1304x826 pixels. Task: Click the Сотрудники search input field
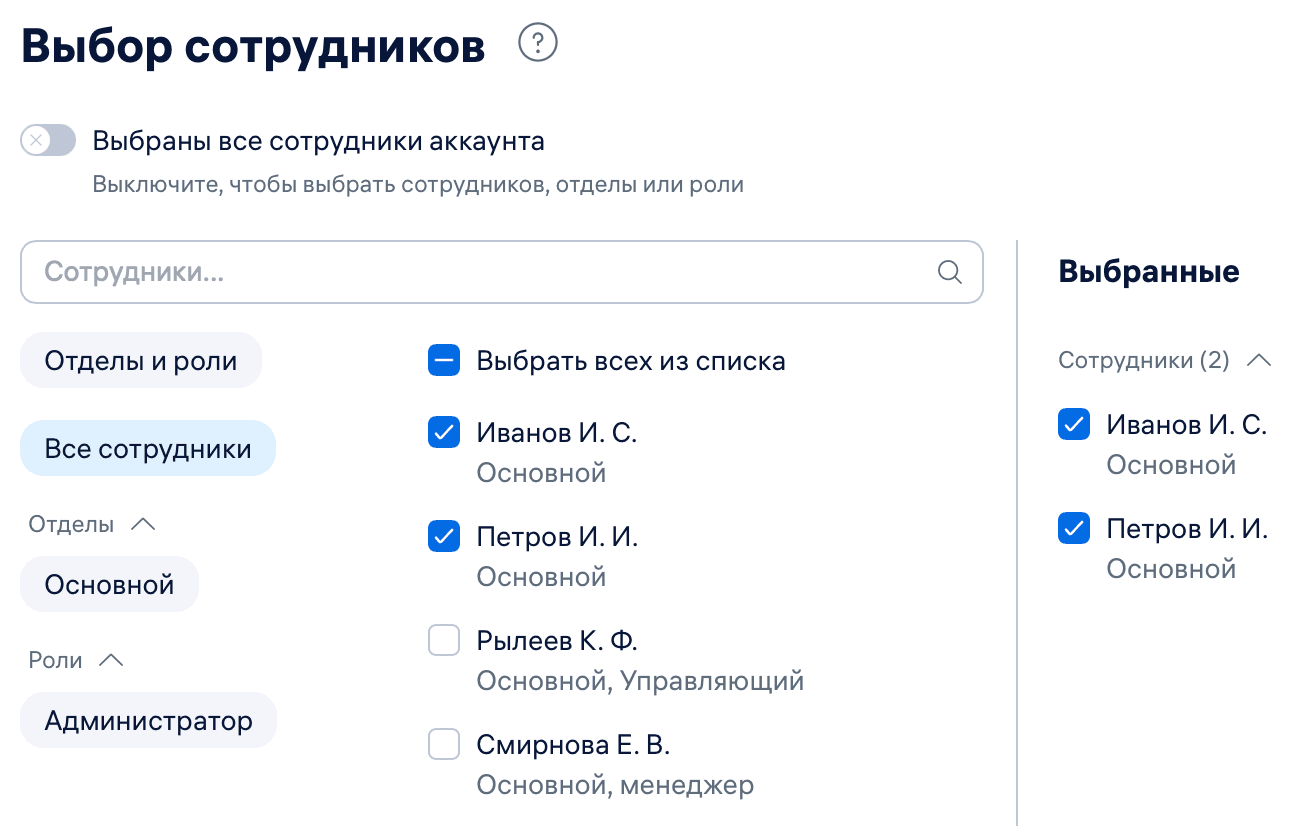pyautogui.click(x=400, y=271)
